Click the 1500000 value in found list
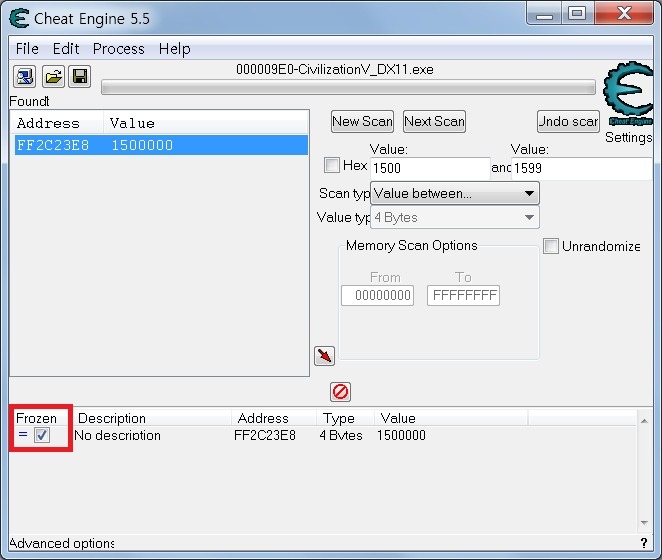 [x=142, y=145]
